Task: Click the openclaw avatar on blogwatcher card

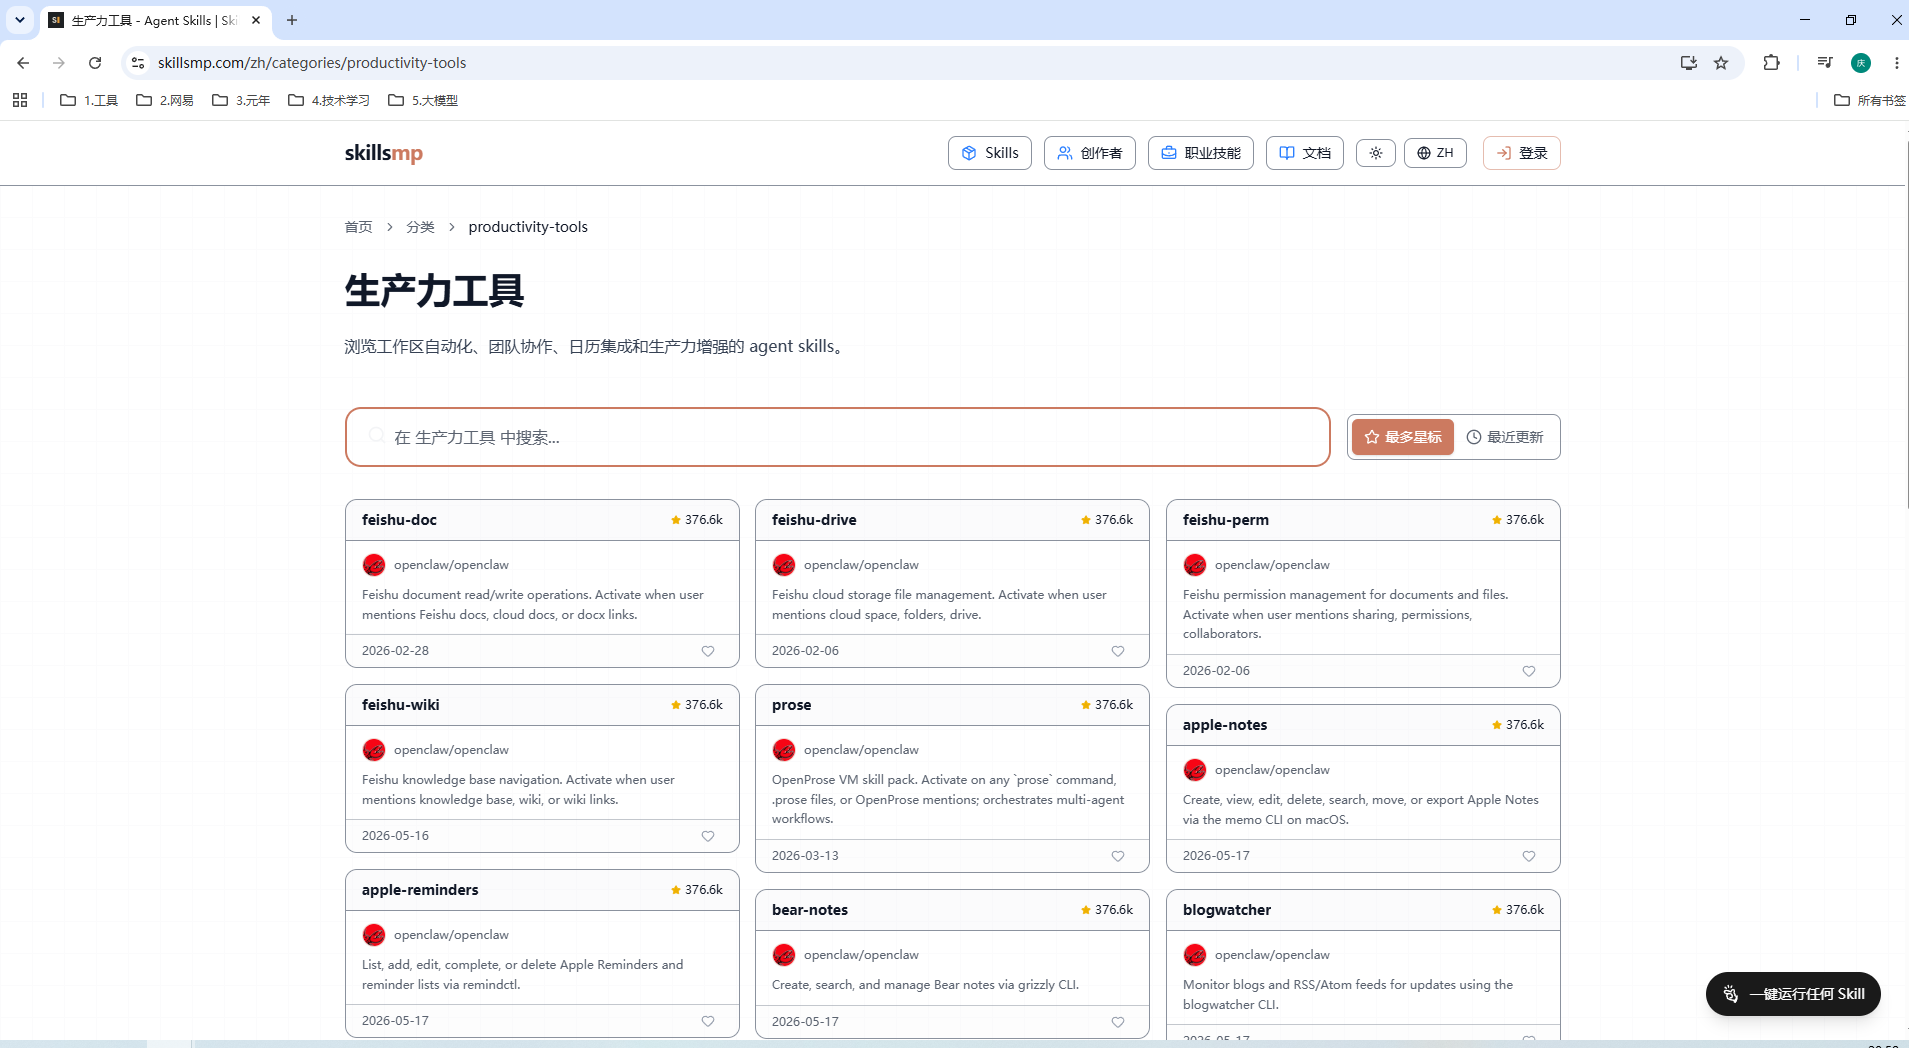Action: 1195,955
